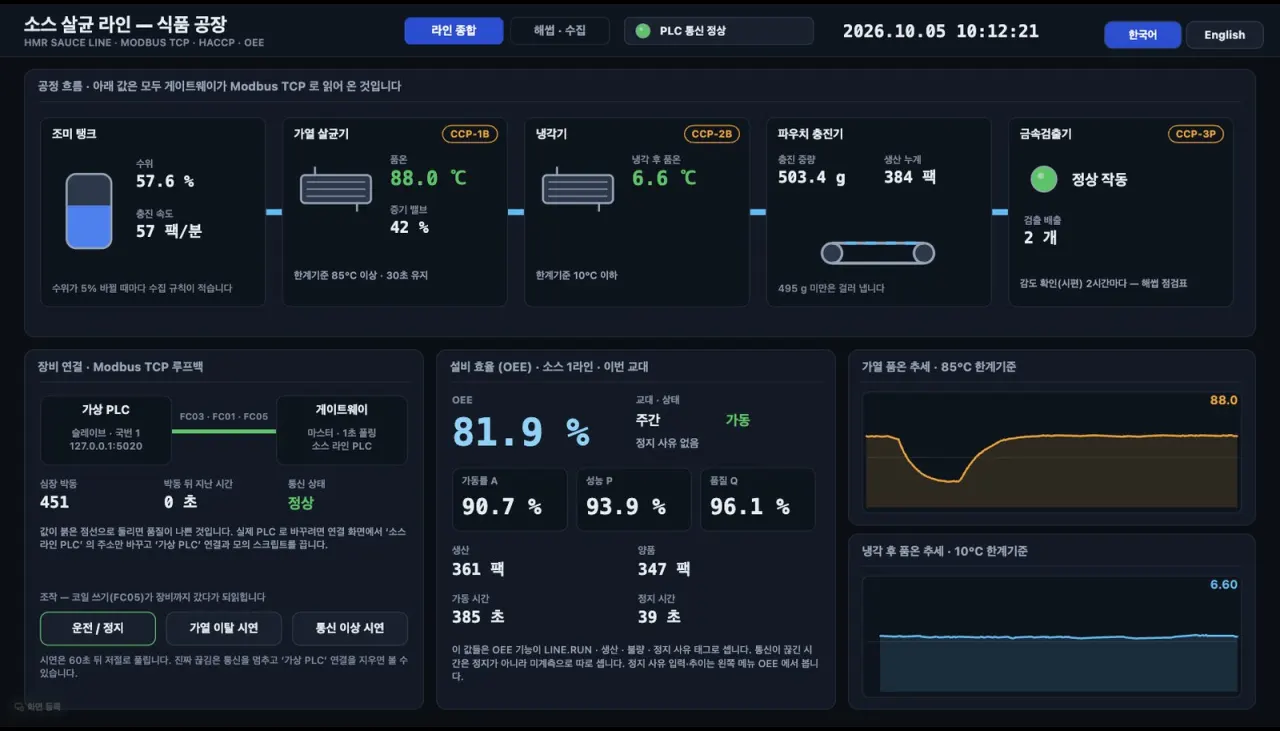Click the 조미 탱크 card title

coord(74,133)
